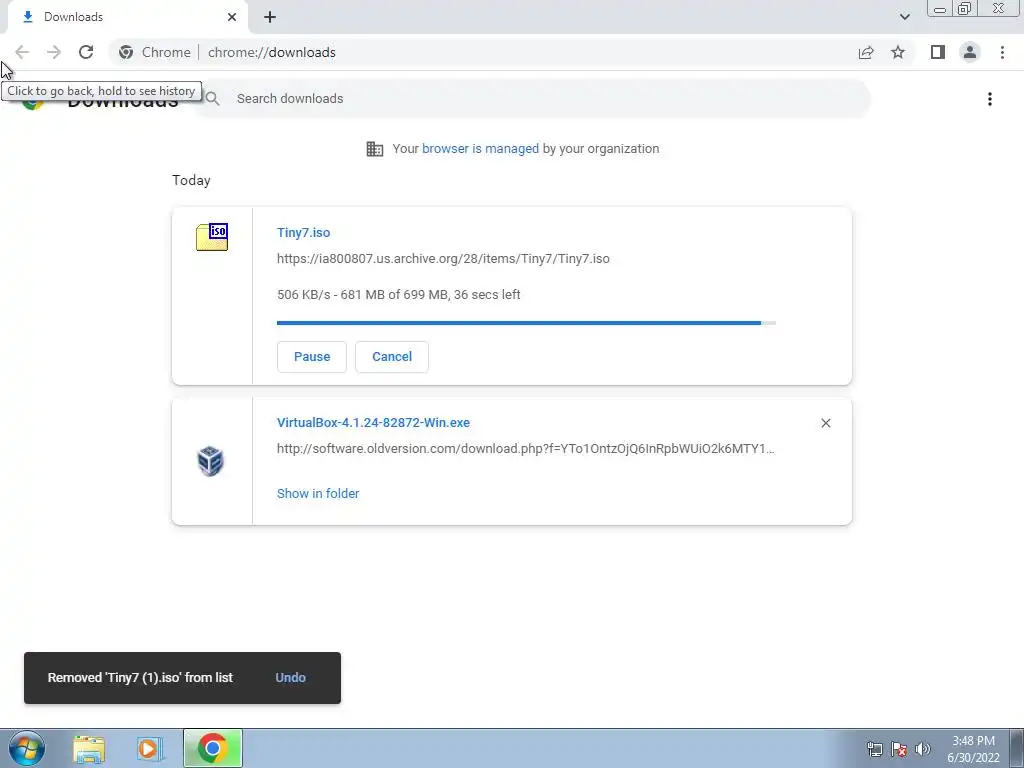Open the Tiny7.iso file name link
This screenshot has width=1024, height=768.
303,232
